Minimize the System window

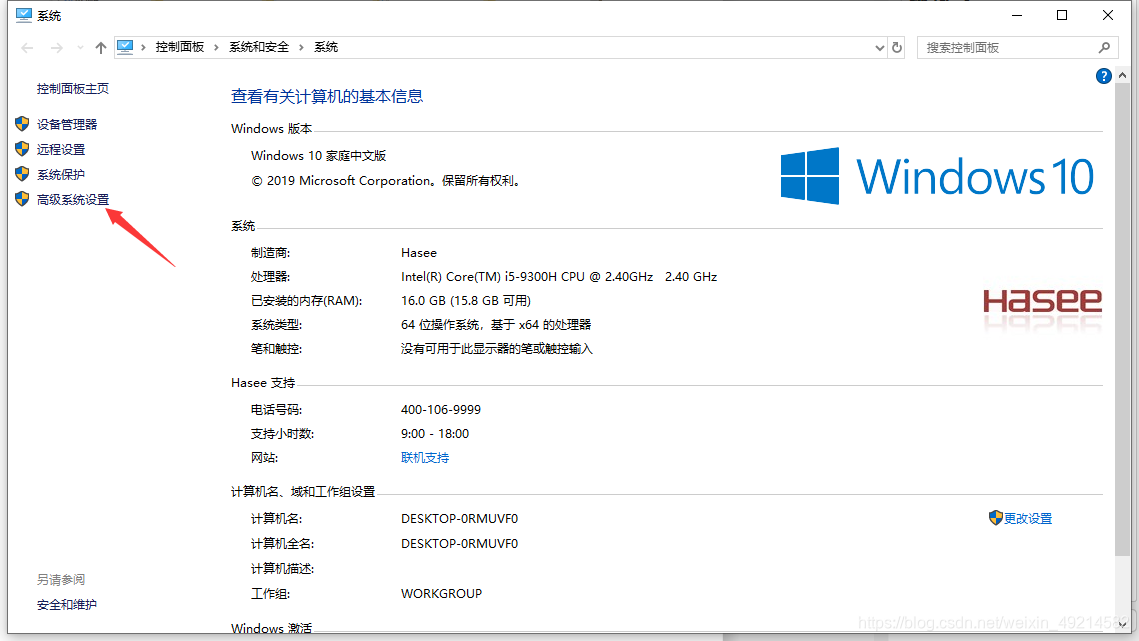(x=1017, y=15)
